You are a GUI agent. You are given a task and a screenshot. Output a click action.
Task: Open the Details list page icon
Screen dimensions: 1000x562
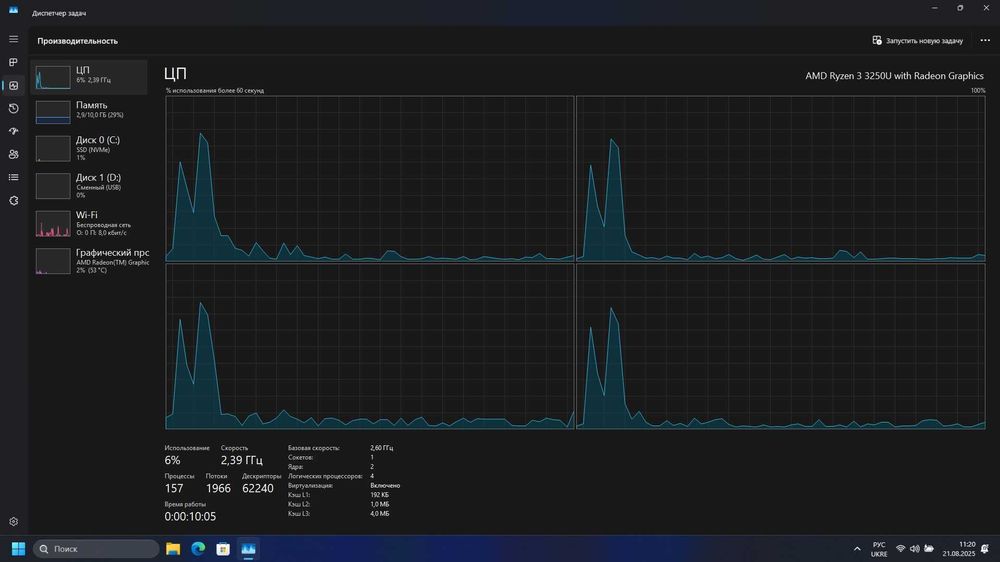[x=13, y=177]
